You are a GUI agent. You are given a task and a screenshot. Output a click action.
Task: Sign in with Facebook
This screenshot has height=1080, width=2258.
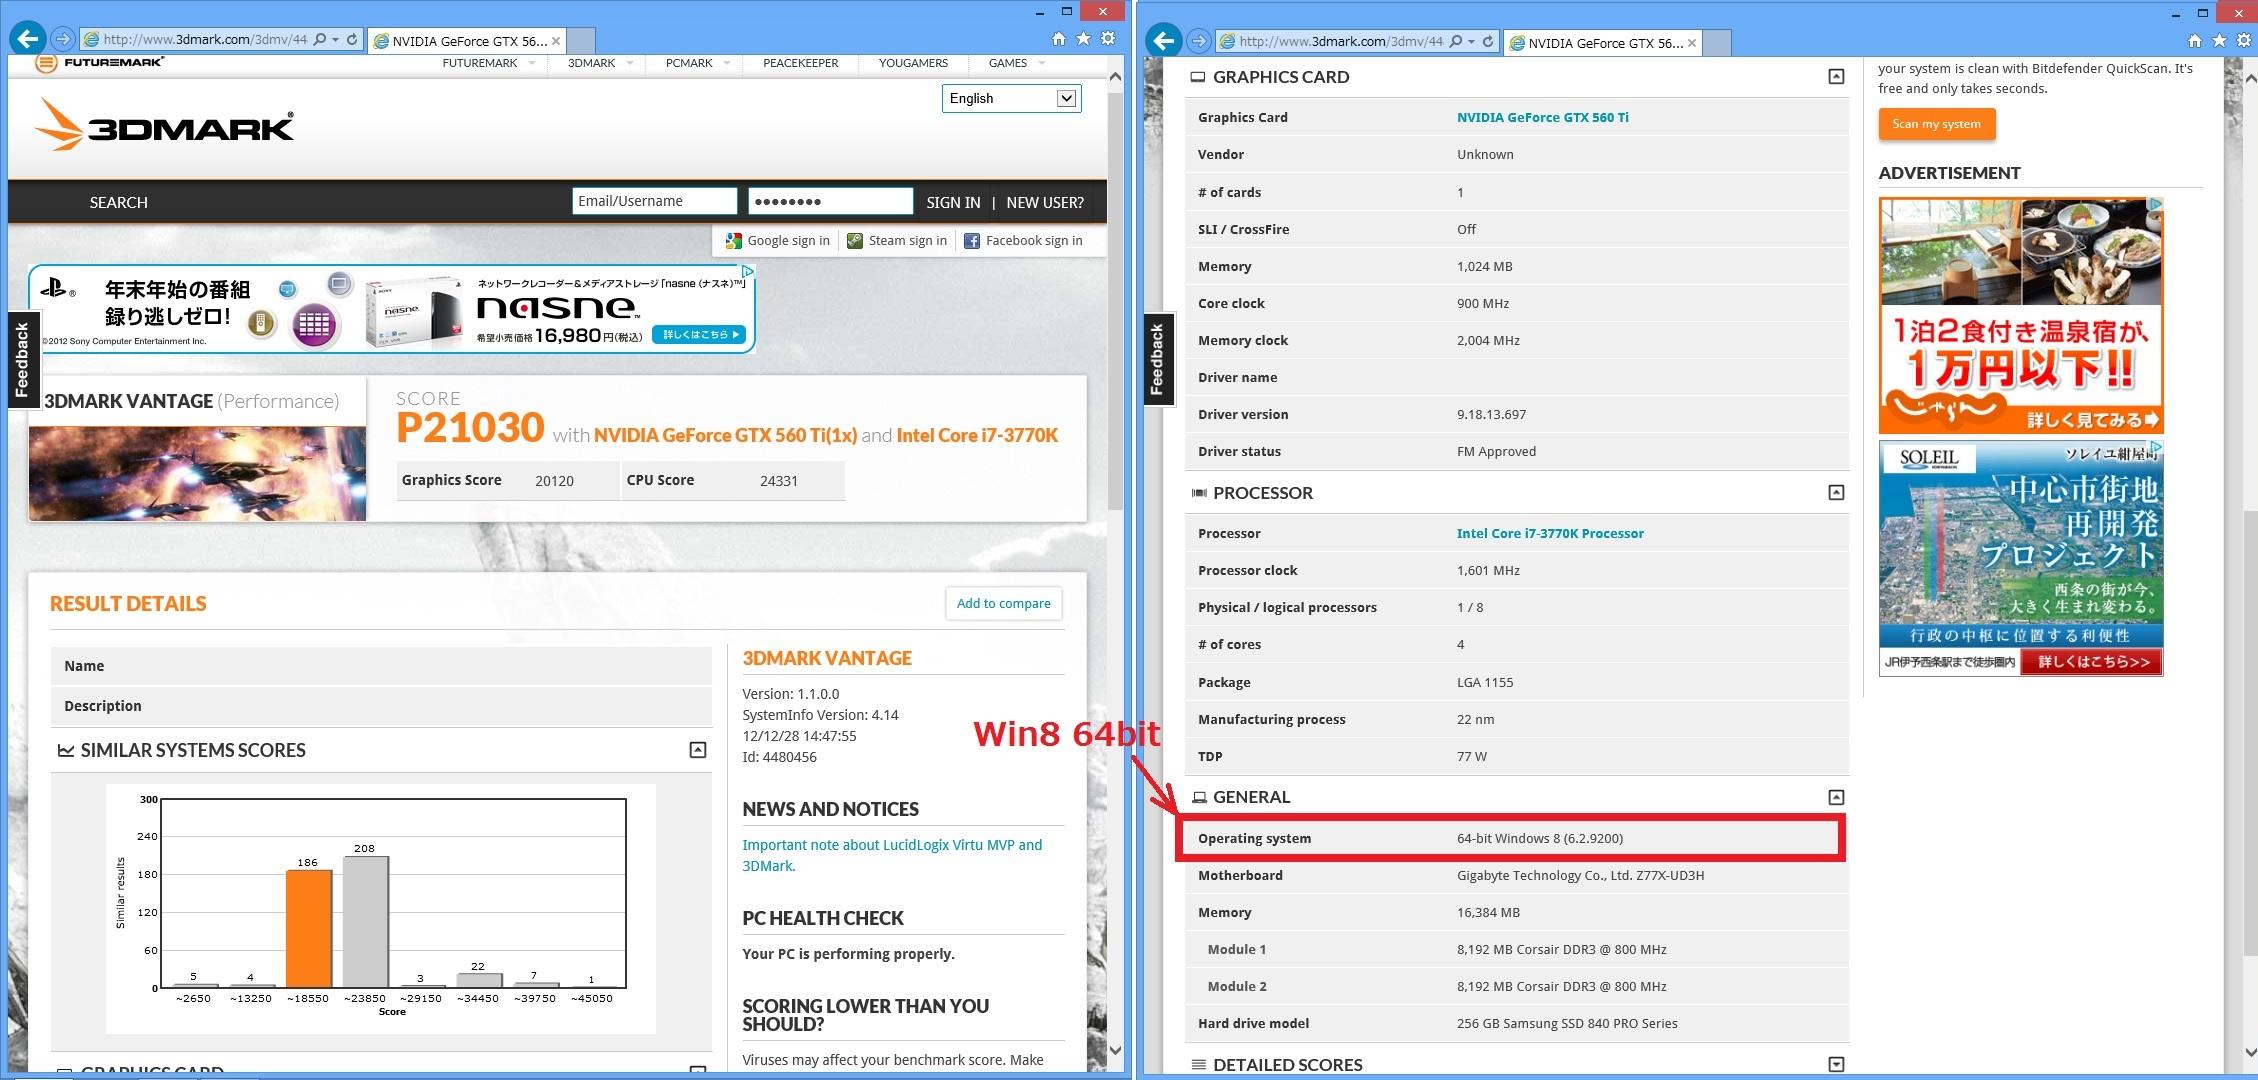[1023, 241]
